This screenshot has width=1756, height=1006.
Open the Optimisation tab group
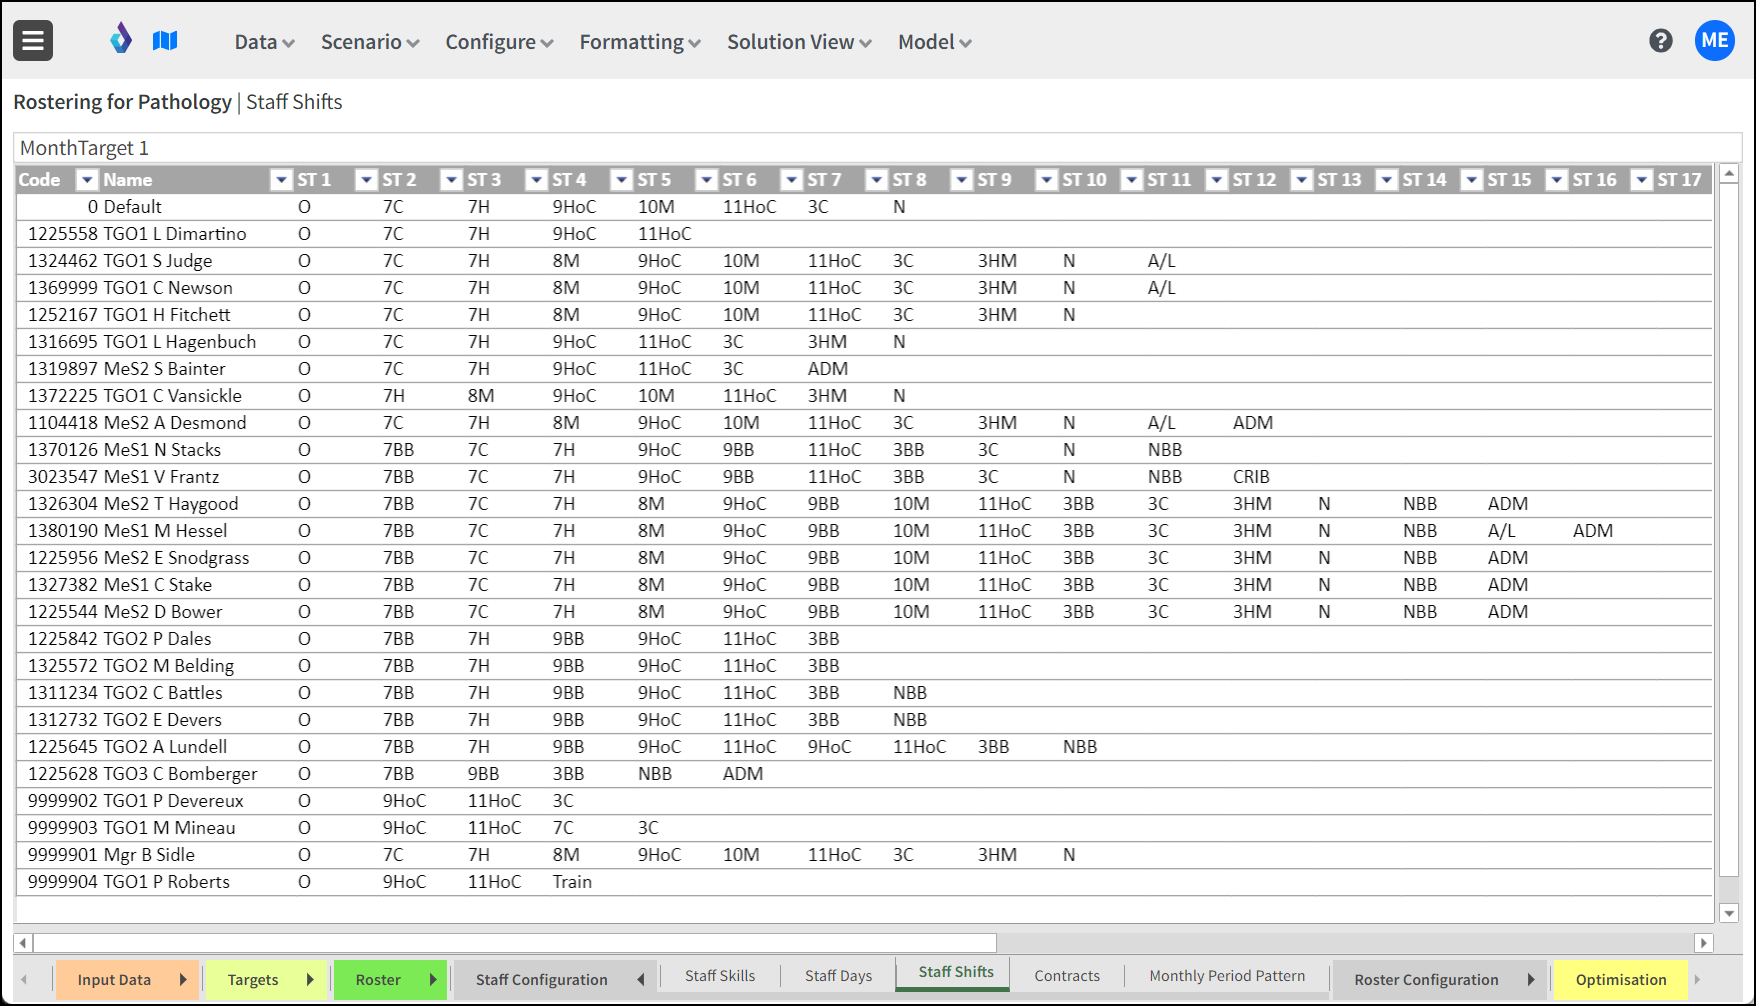(1621, 980)
